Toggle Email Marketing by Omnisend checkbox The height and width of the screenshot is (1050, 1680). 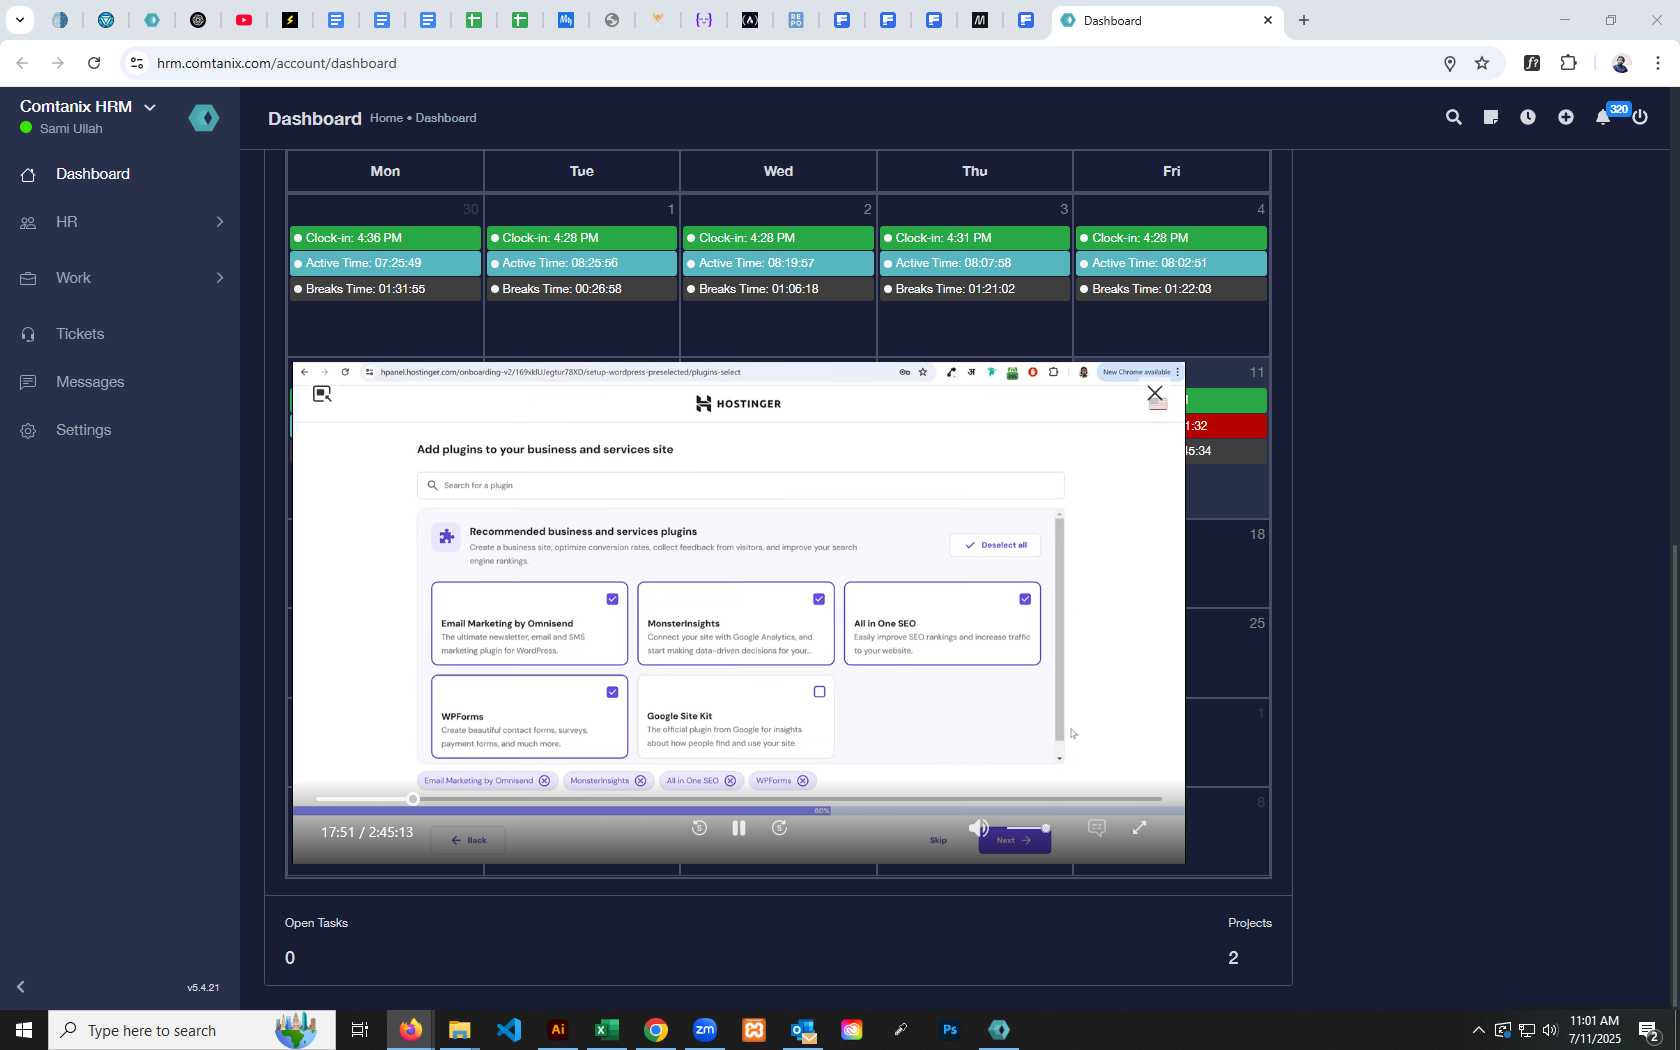pos(613,599)
